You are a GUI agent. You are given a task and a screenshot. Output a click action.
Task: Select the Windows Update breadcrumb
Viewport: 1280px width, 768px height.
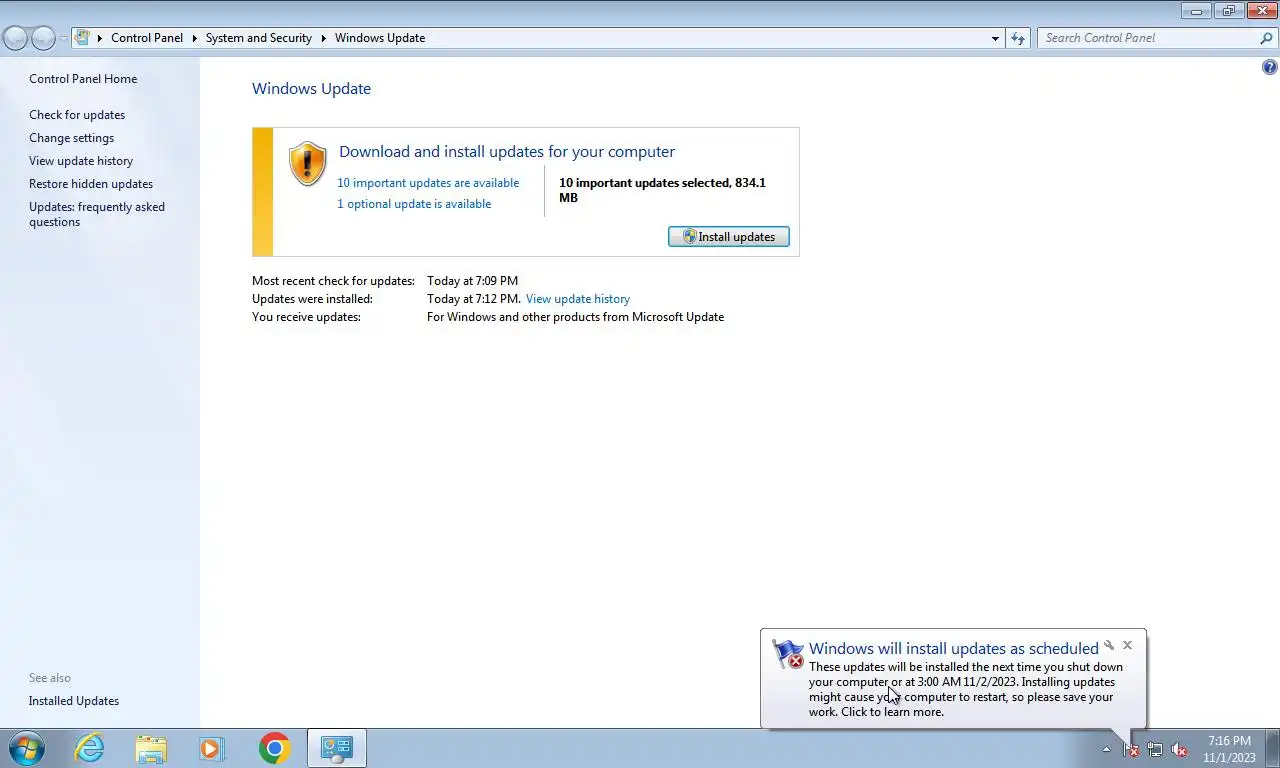click(x=380, y=38)
